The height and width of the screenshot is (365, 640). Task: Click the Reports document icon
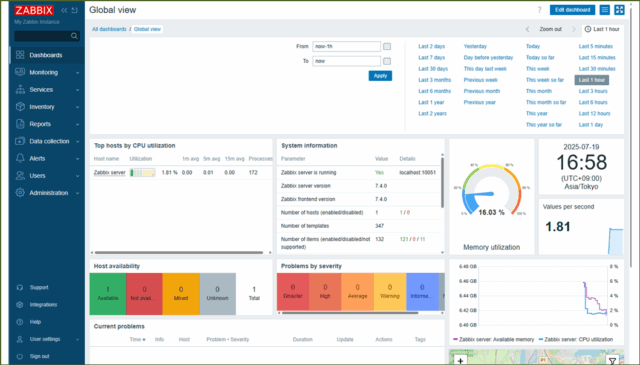20,124
